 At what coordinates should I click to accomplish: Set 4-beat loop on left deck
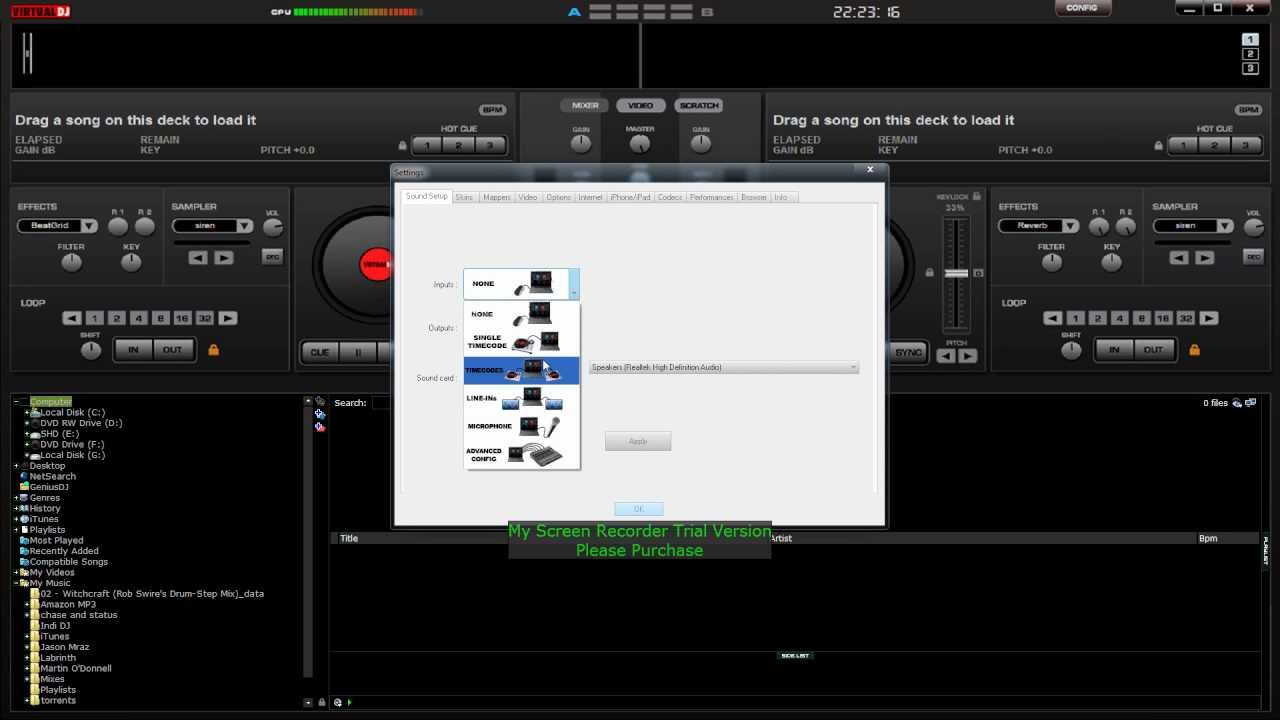point(139,318)
